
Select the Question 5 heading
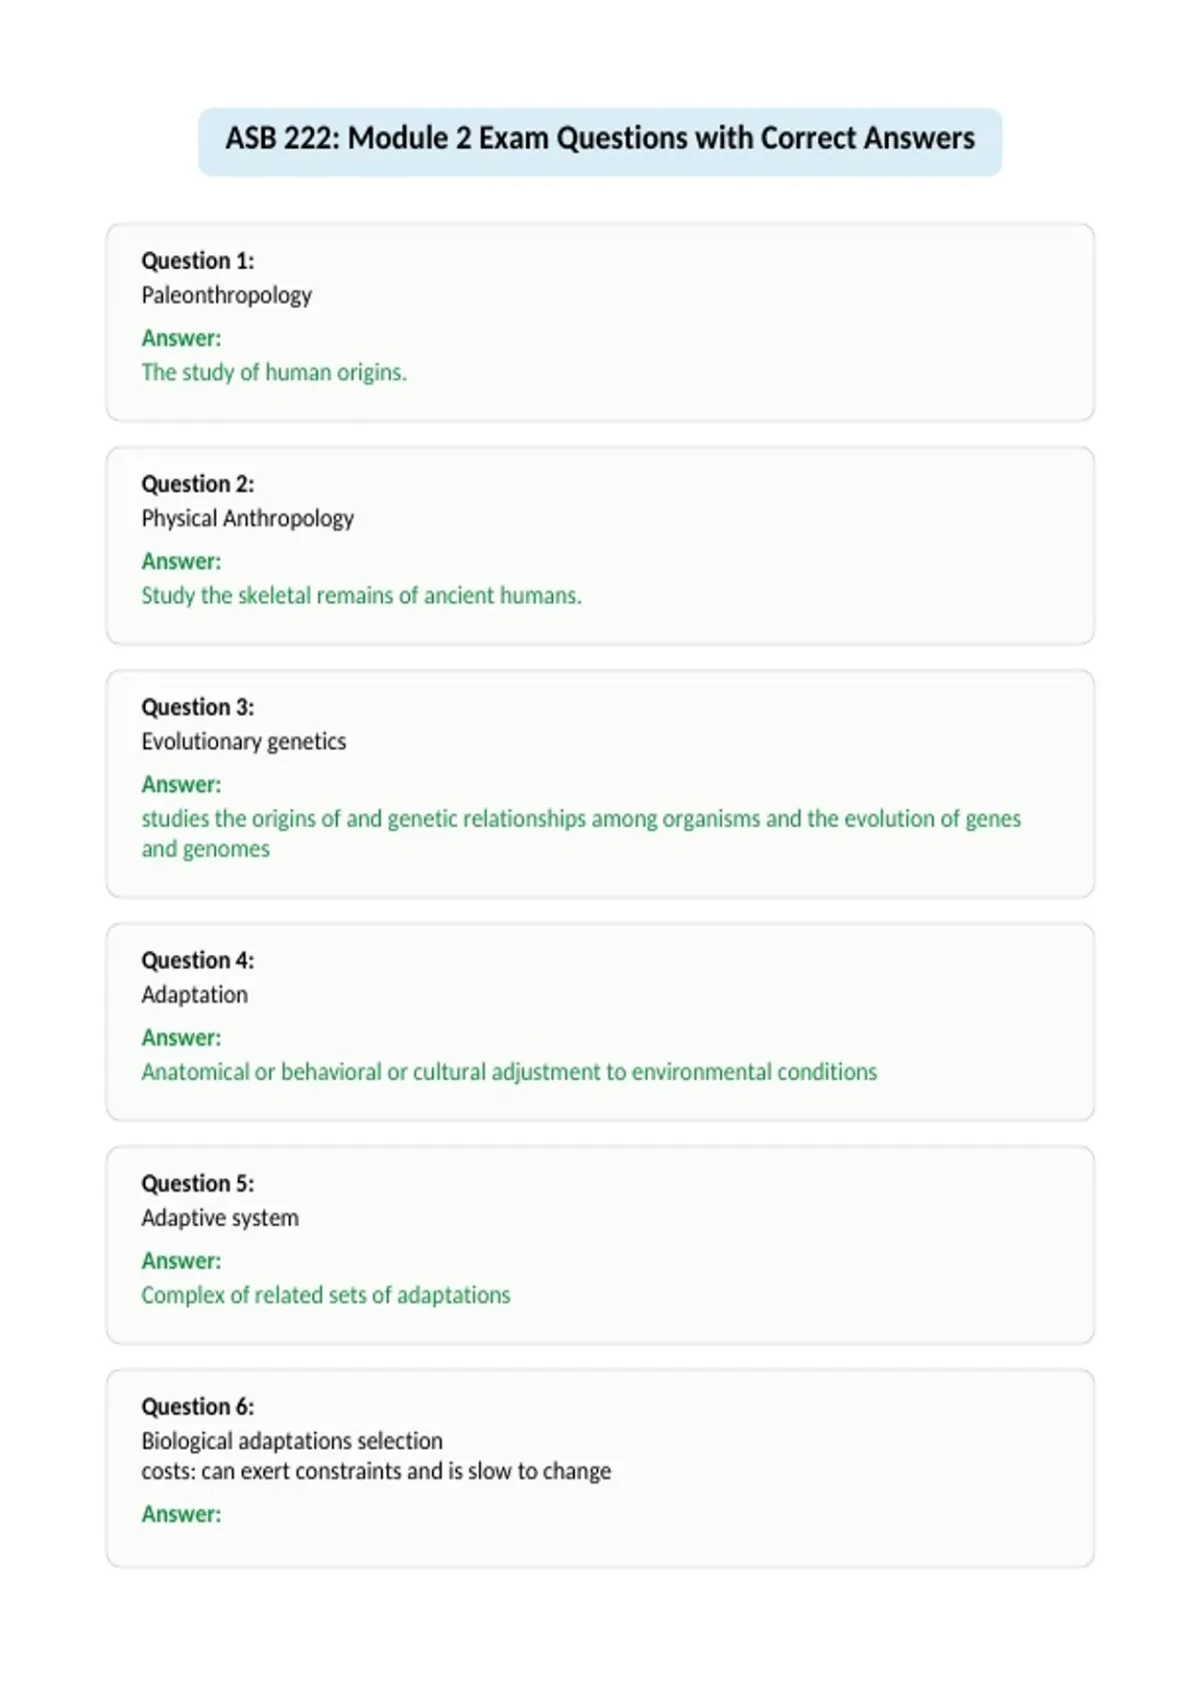[x=198, y=1183]
